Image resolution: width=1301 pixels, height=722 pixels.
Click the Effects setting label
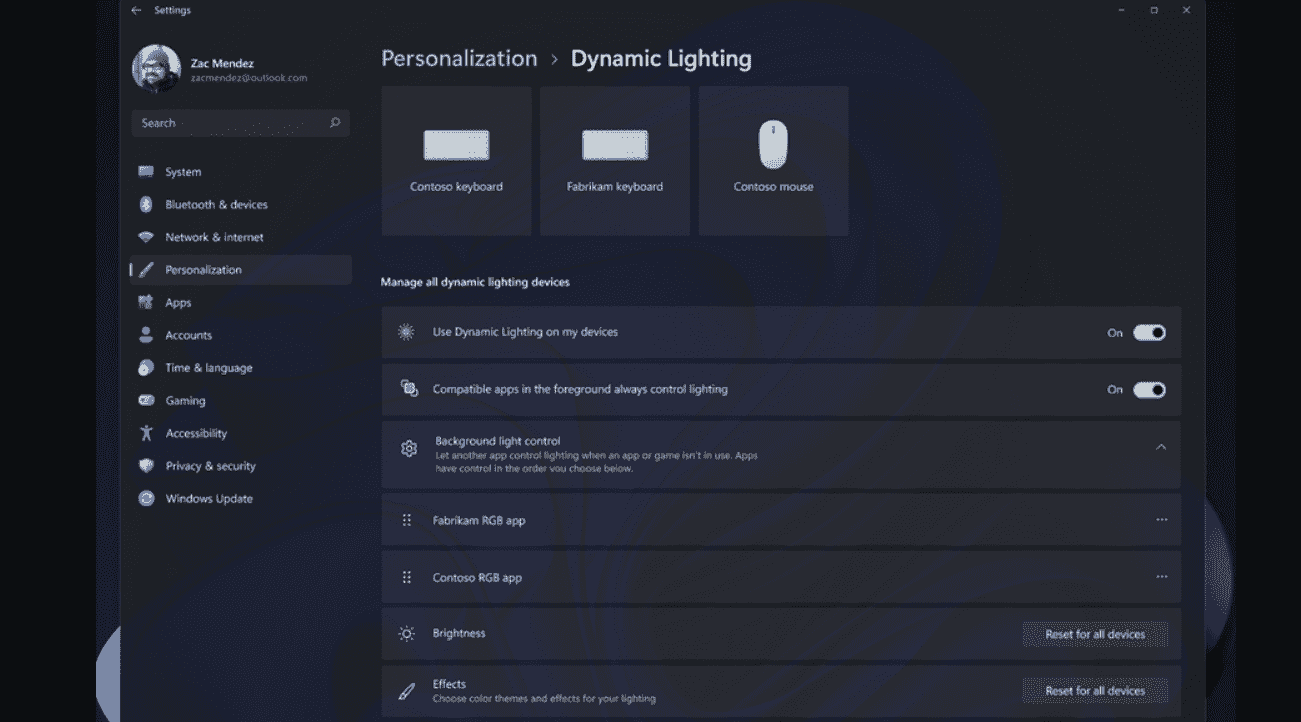(x=449, y=684)
